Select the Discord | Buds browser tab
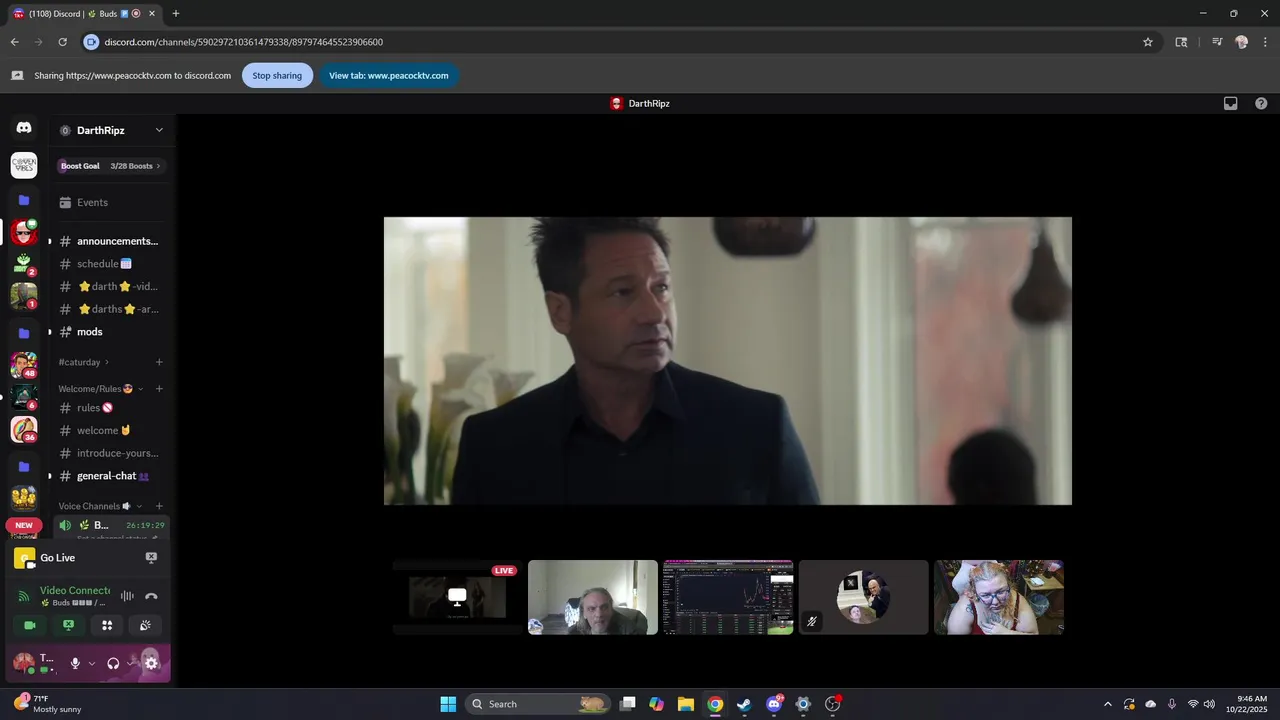Viewport: 1280px width, 720px height. click(85, 14)
